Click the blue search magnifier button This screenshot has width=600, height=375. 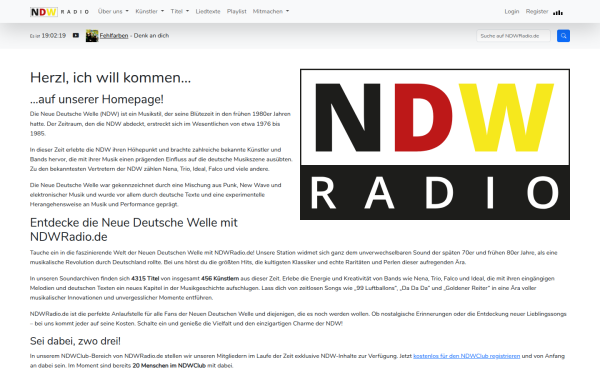(x=563, y=36)
